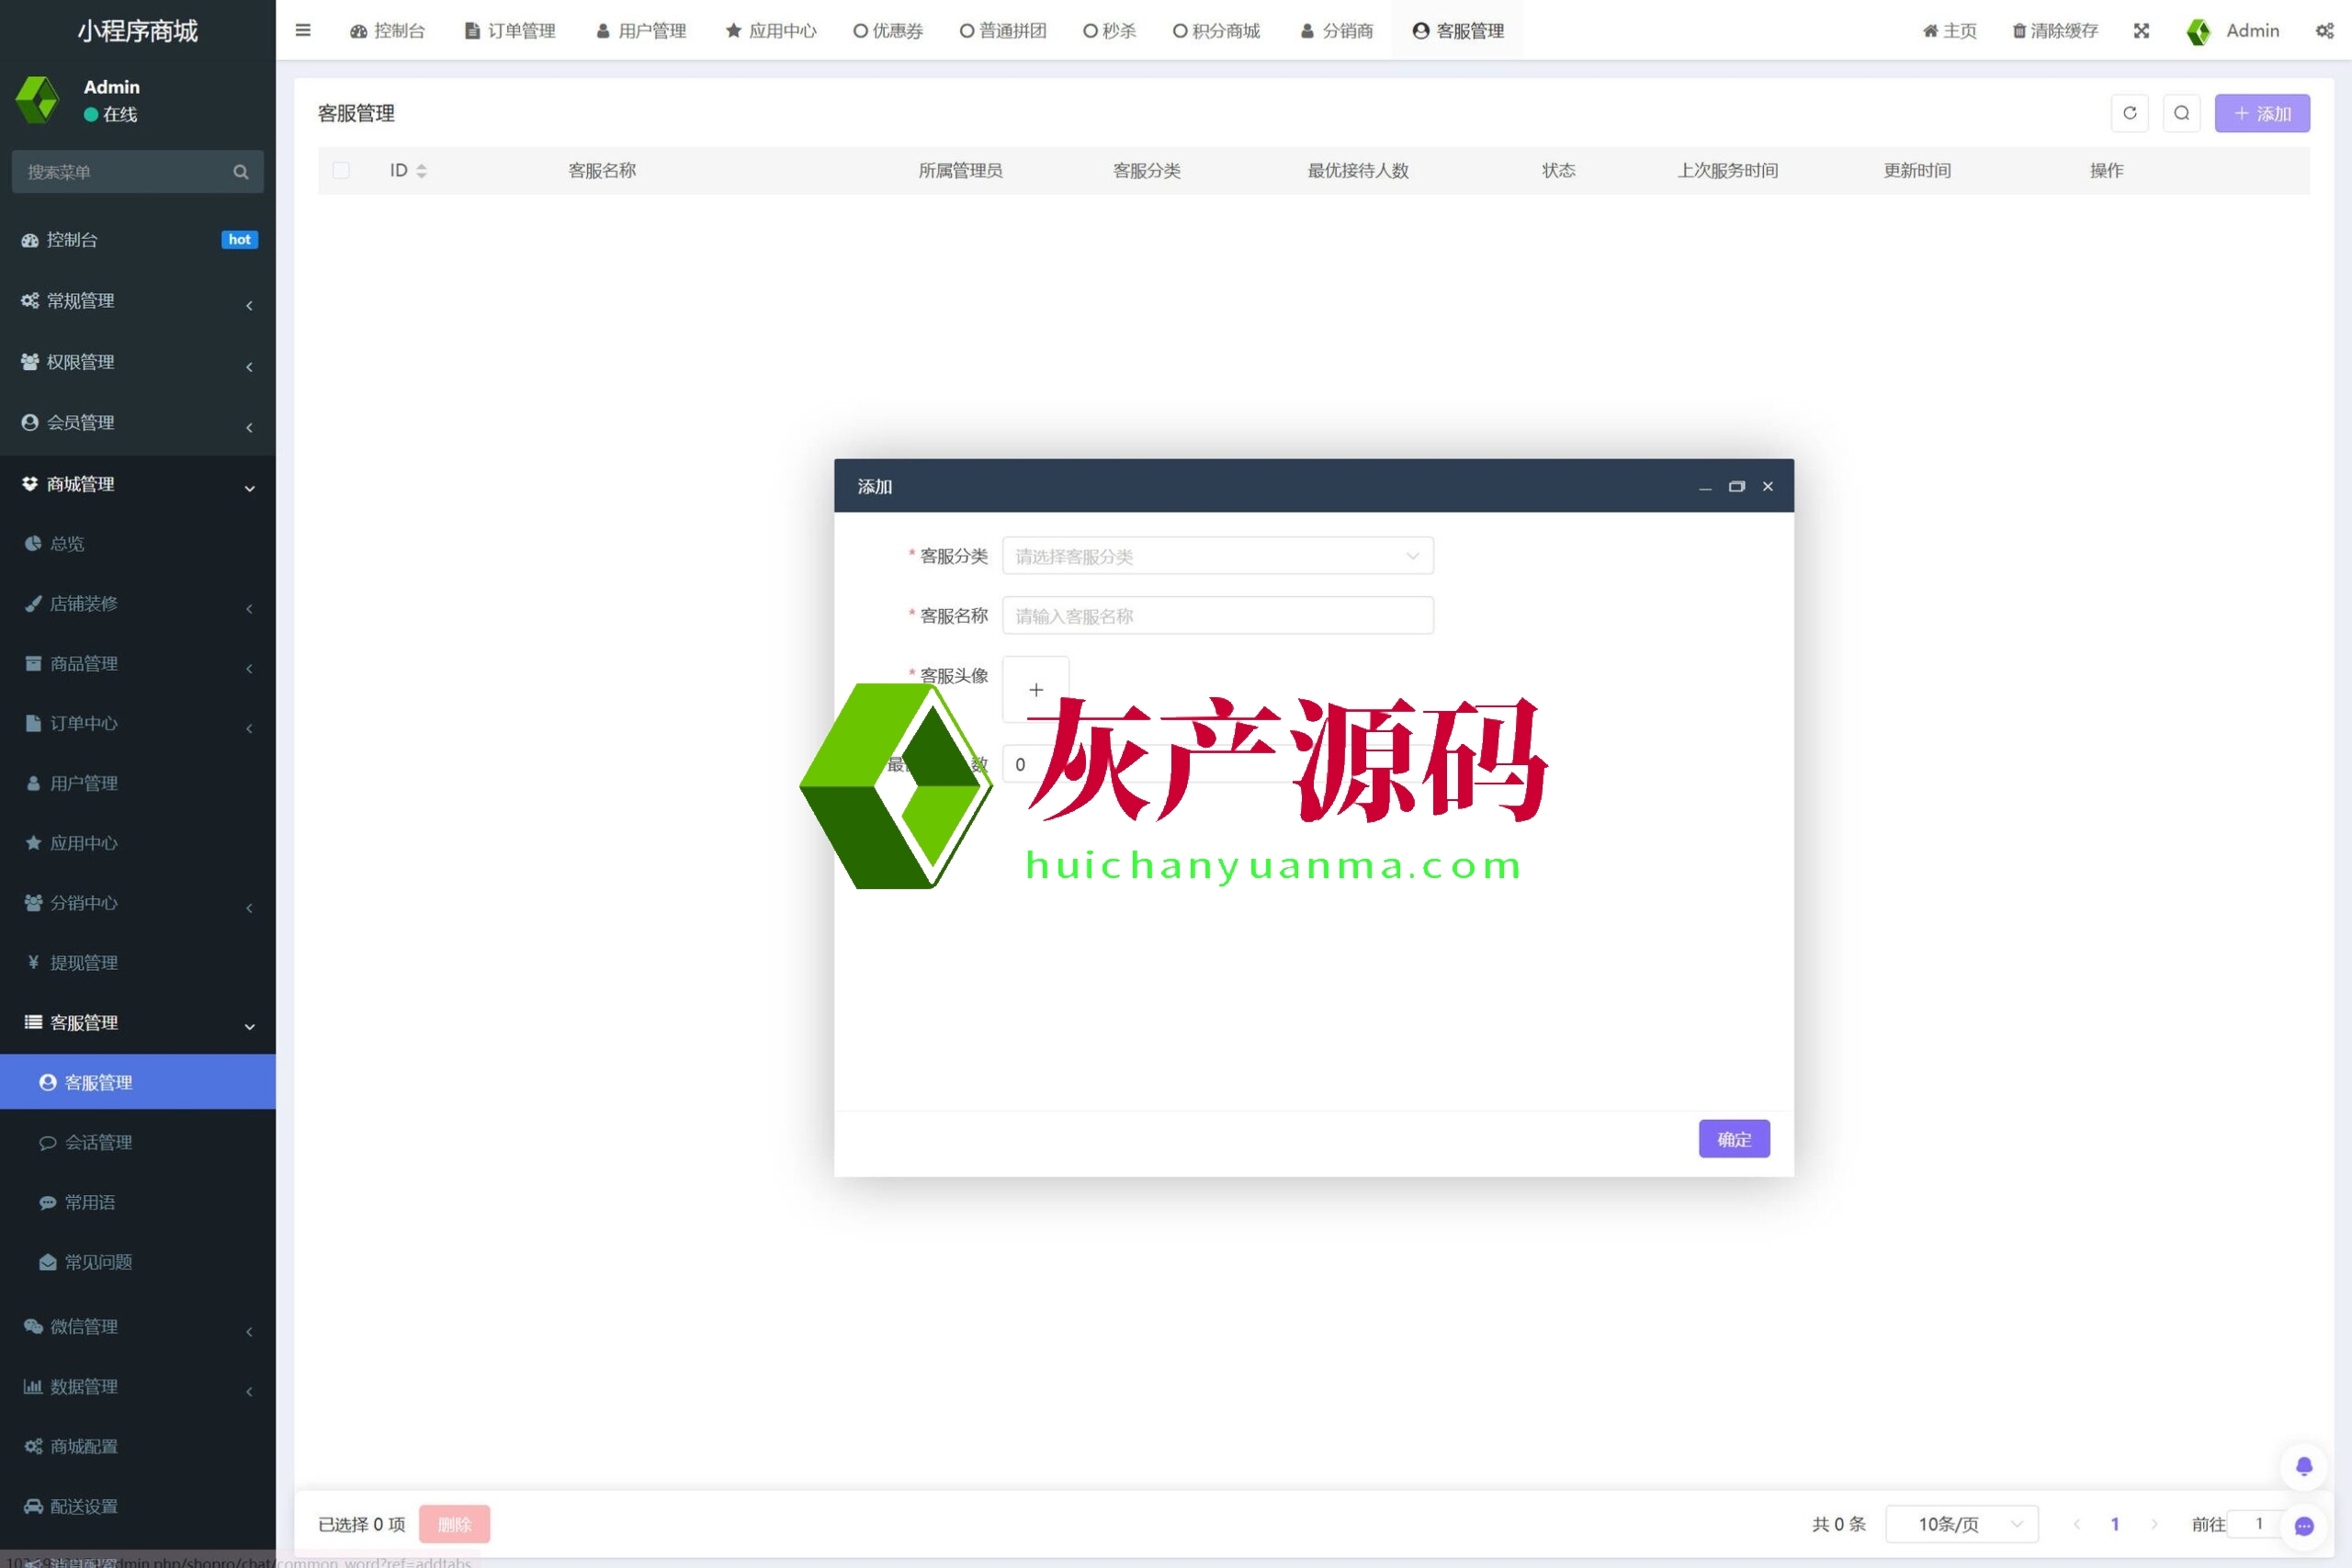Click the fullscreen expand icon in header
The image size is (2352, 1568).
click(2141, 30)
